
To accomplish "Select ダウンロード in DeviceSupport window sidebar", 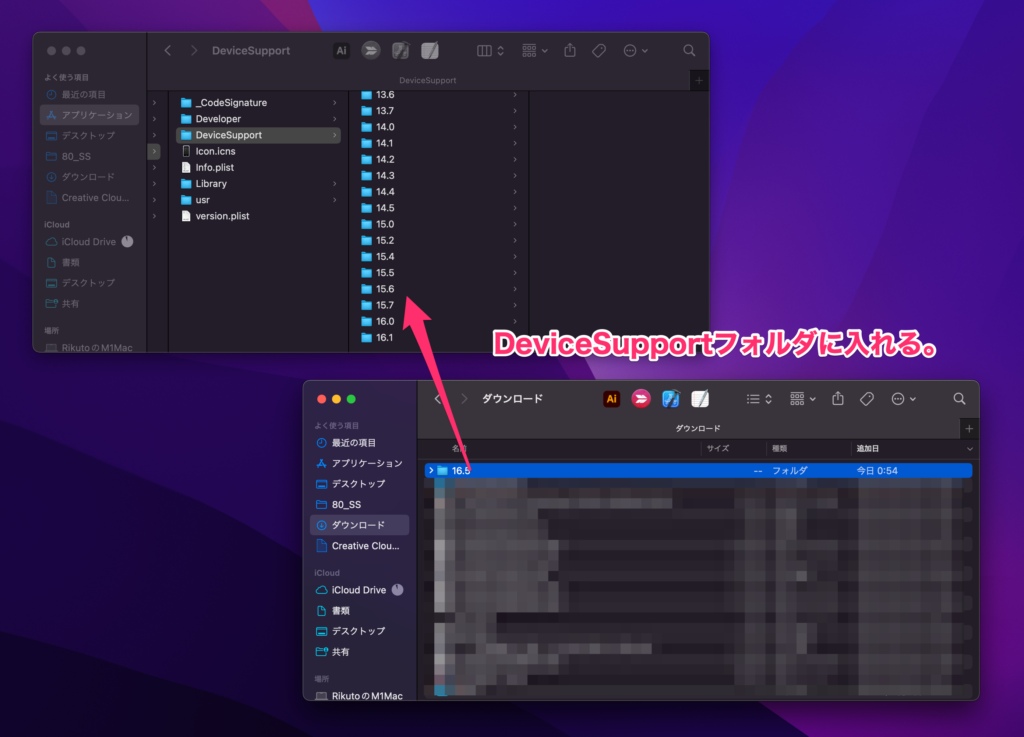I will tap(89, 177).
